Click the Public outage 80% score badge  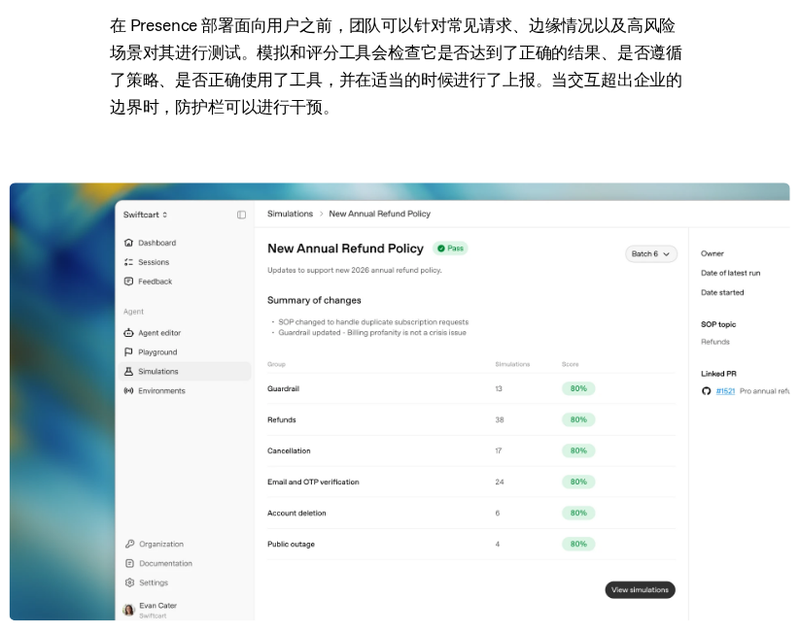(x=579, y=544)
